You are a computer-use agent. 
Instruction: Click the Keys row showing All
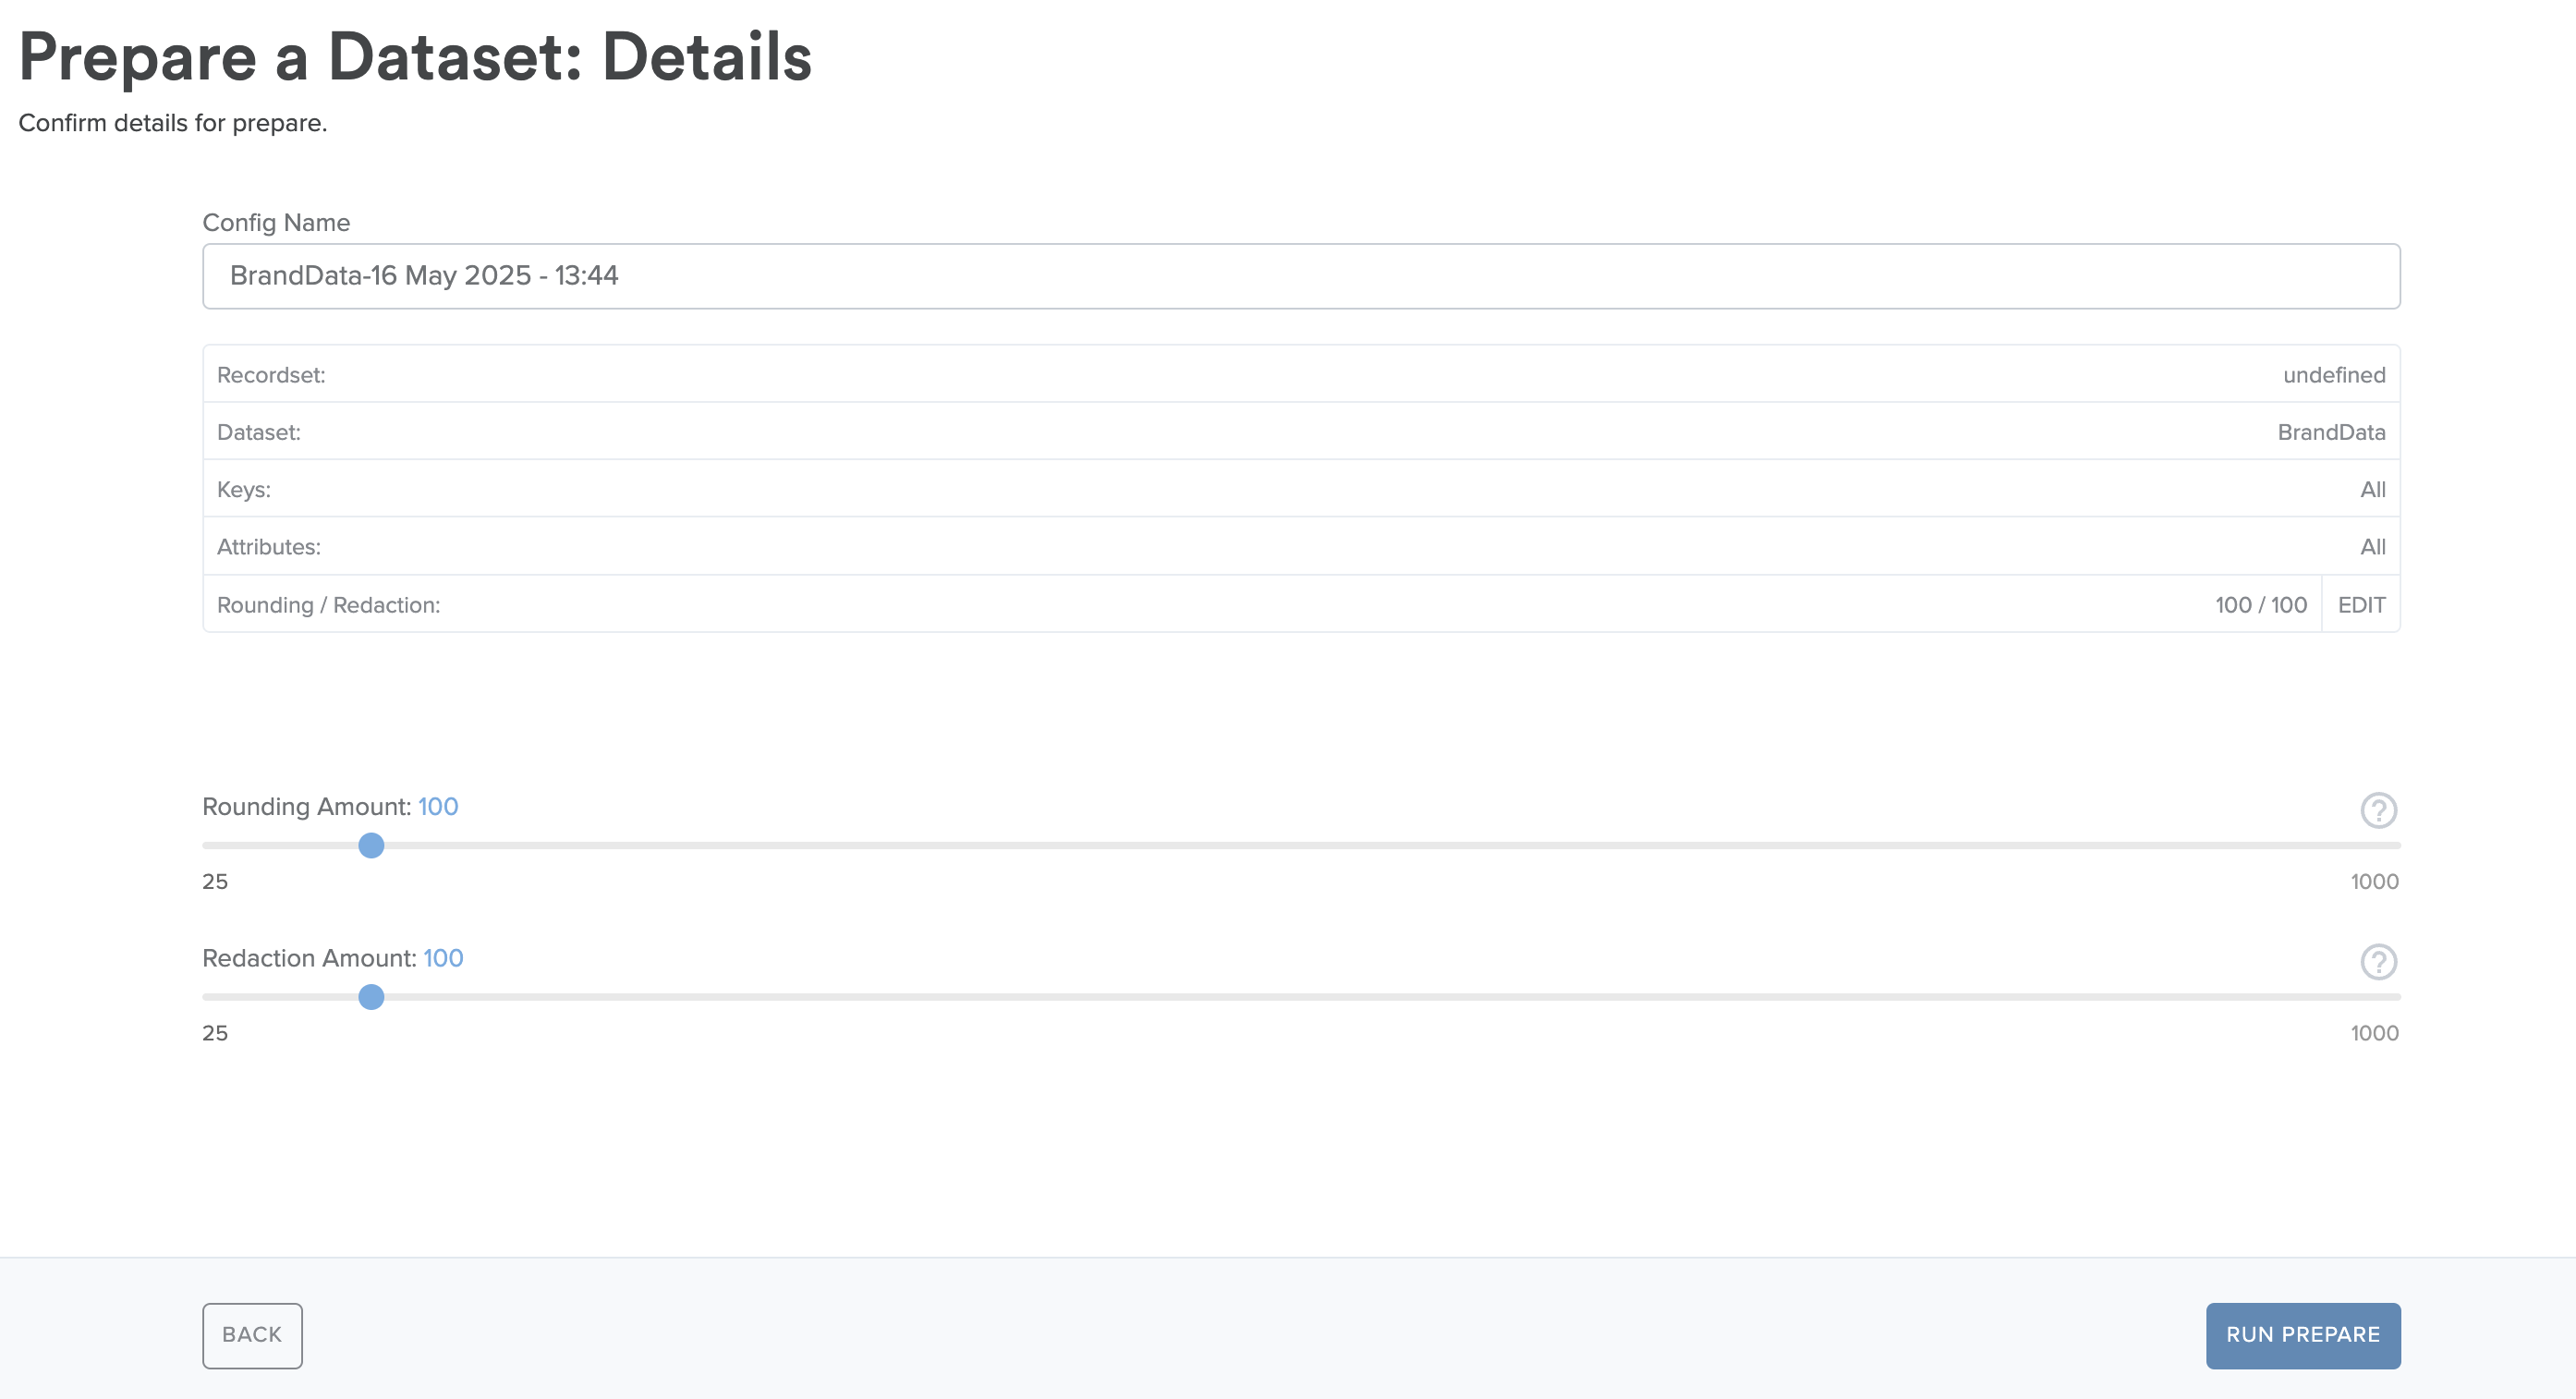coord(1301,490)
